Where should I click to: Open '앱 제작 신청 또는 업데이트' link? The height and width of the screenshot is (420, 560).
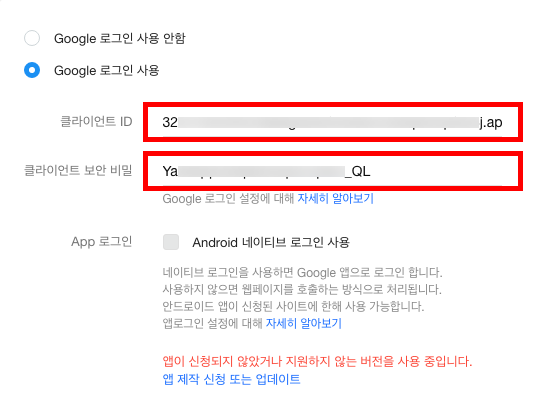[231, 379]
